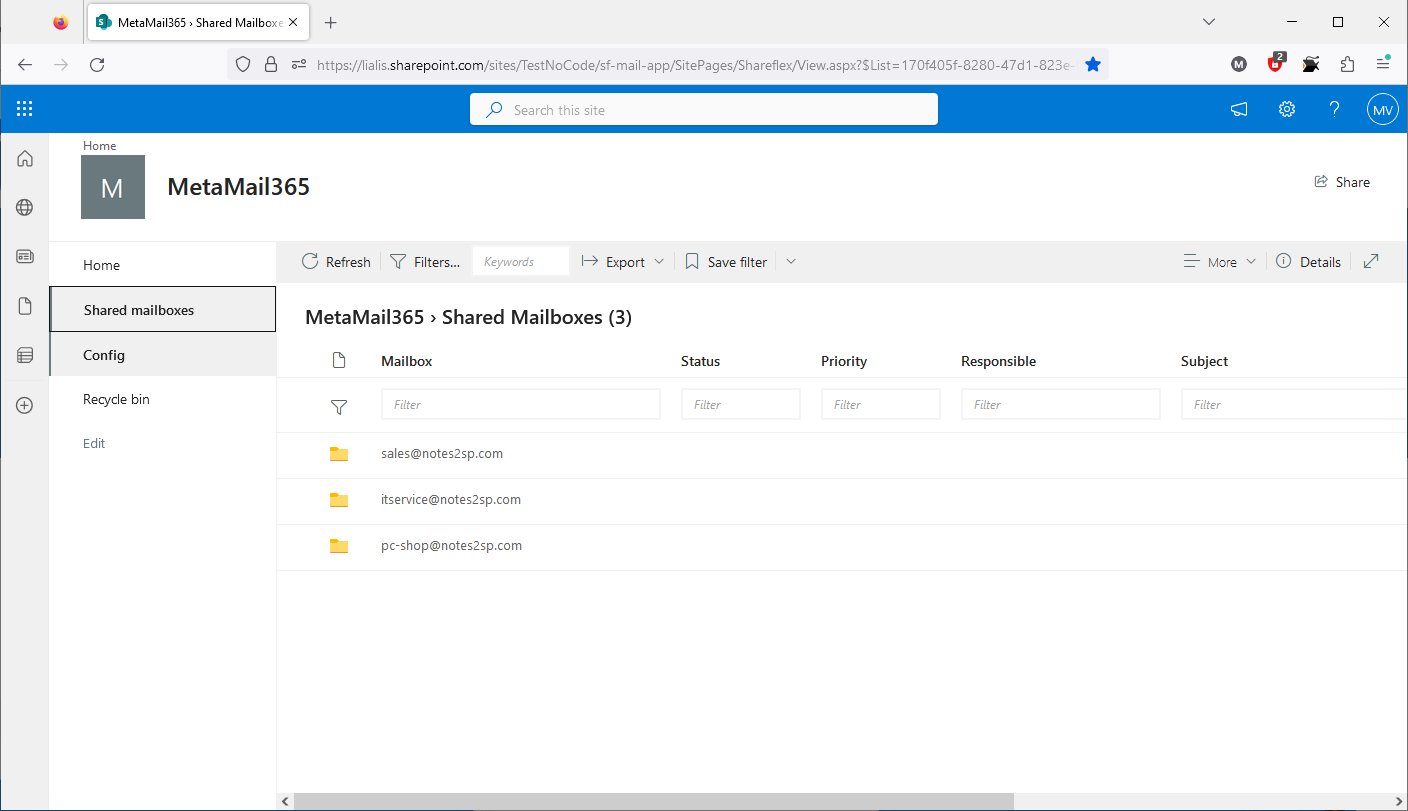
Task: Open the app launcher waffle icon
Action: (25, 109)
